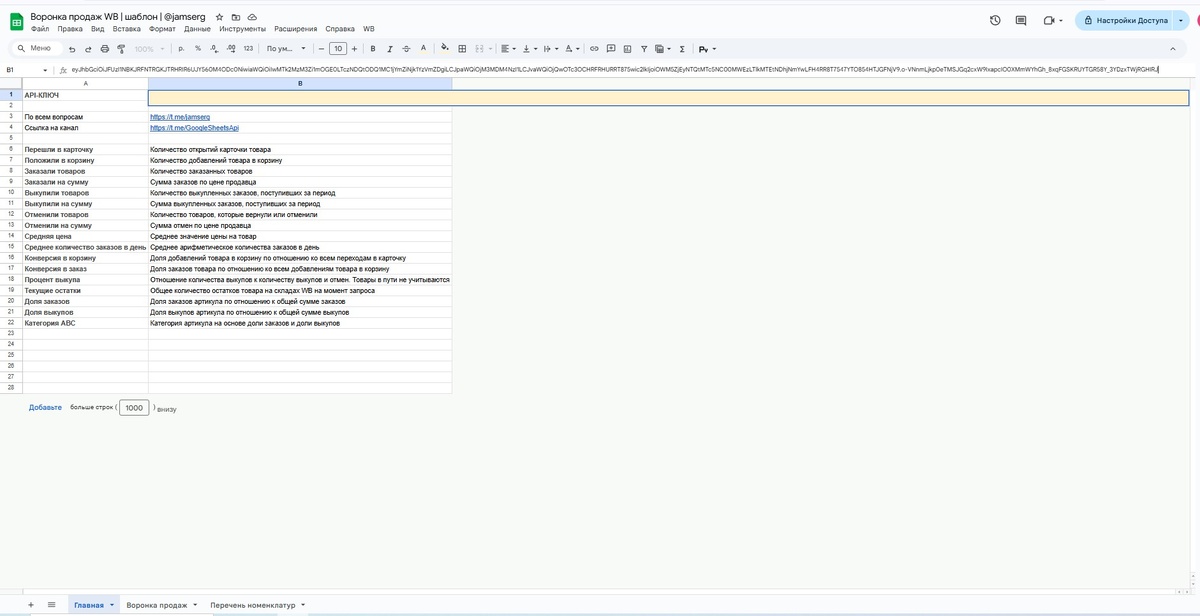Format cell as percent
This screenshot has width=1200, height=616.
[x=197, y=48]
